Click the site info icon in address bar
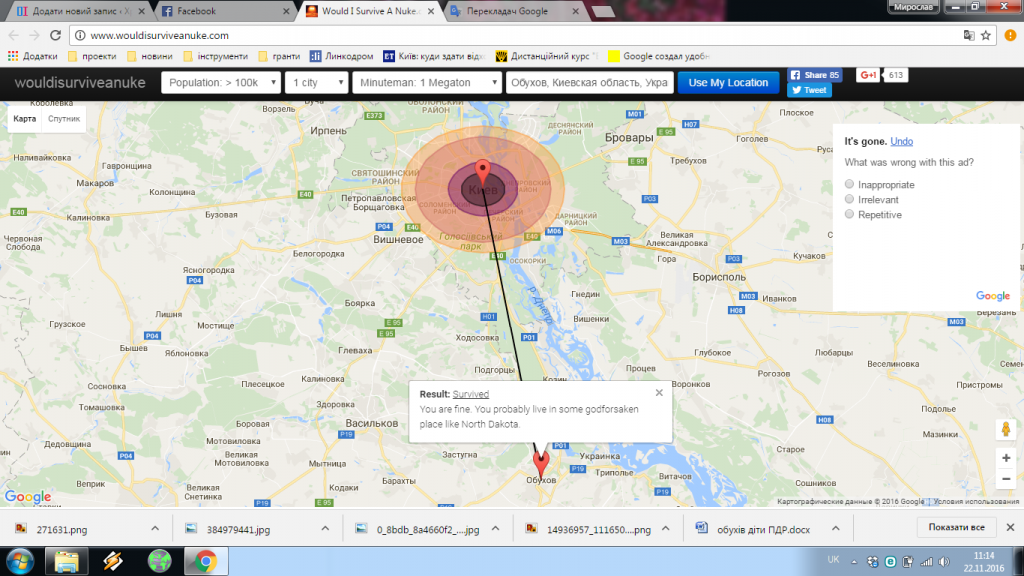This screenshot has width=1024, height=576. 80,35
